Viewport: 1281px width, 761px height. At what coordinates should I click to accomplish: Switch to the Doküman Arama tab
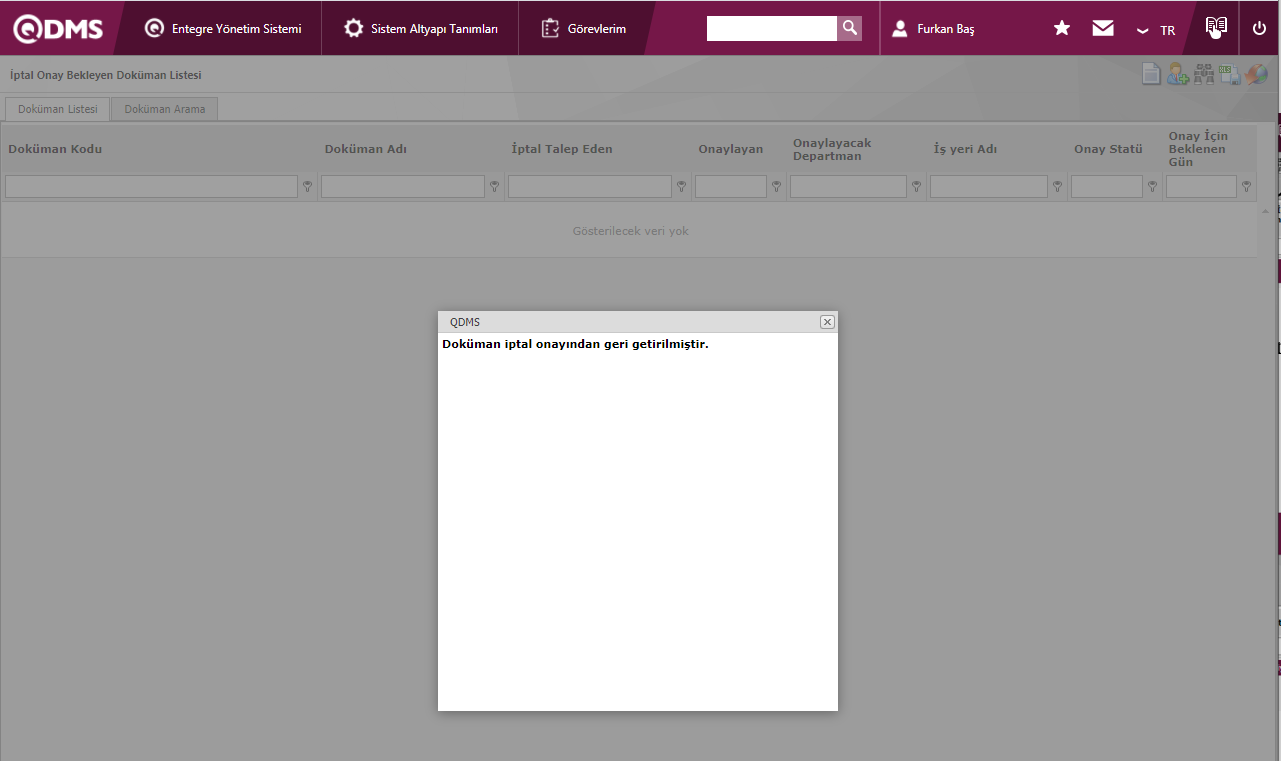coord(165,109)
